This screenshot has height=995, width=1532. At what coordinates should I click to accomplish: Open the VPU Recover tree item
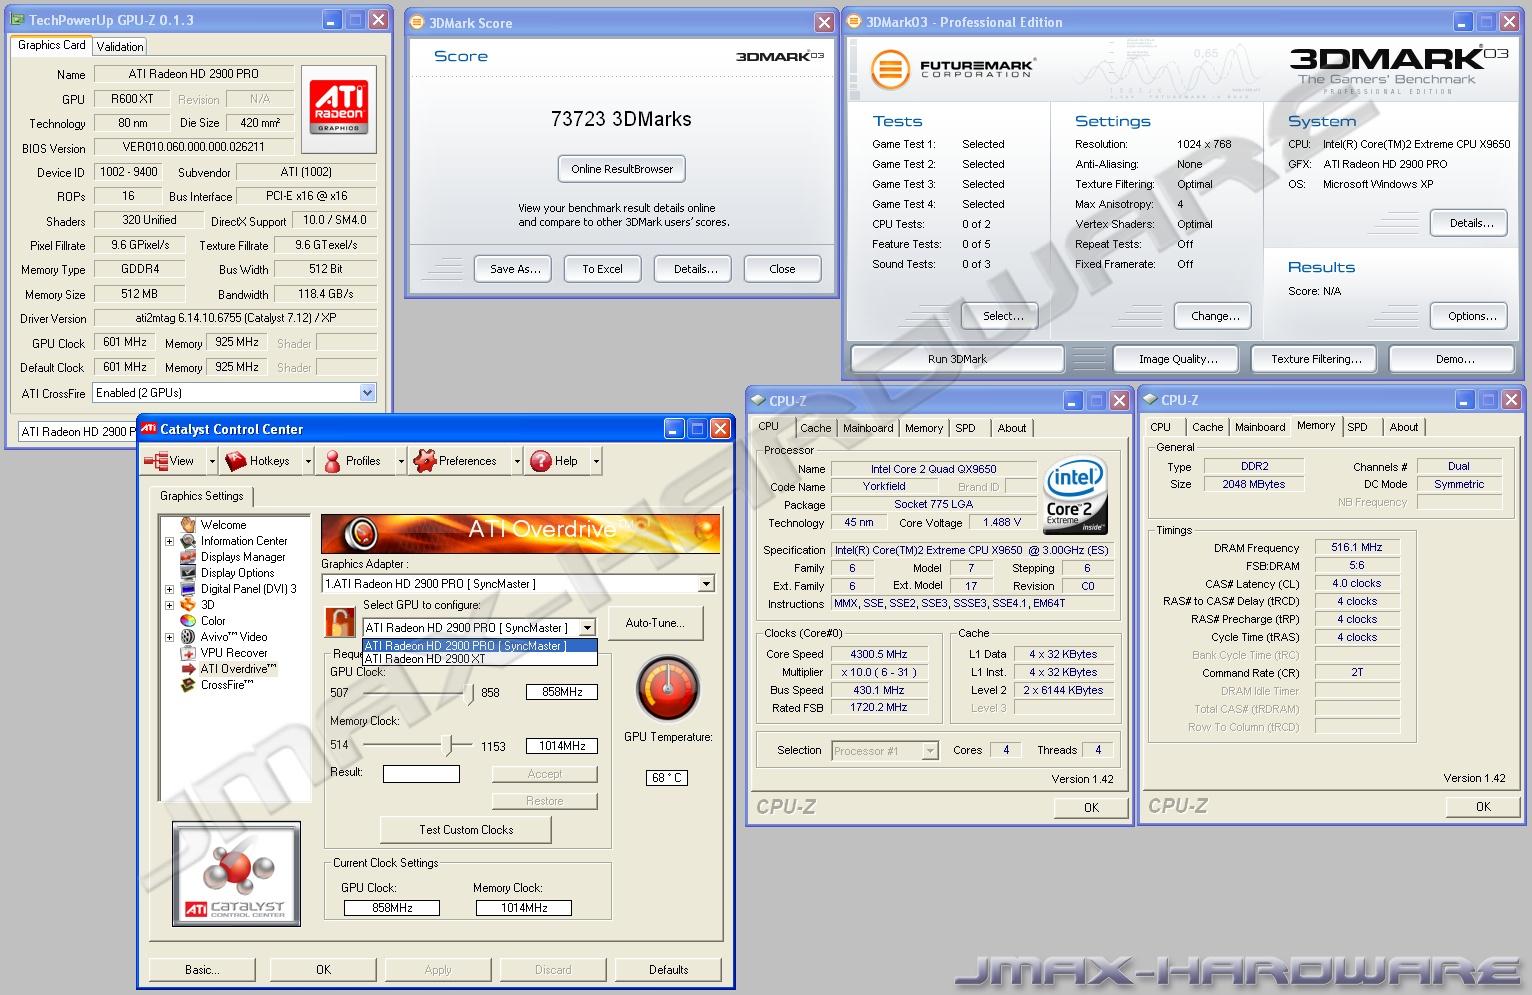(233, 653)
